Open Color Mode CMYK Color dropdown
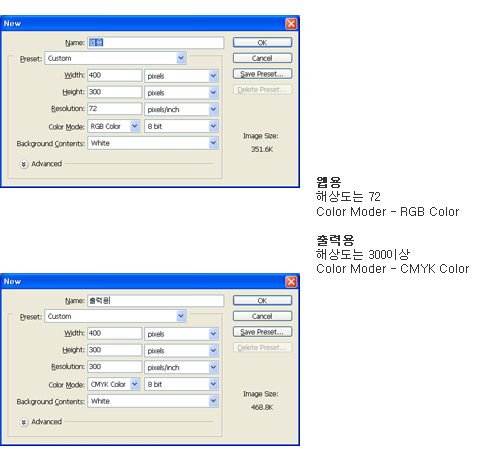Viewport: 480px width, 464px height. pyautogui.click(x=113, y=384)
